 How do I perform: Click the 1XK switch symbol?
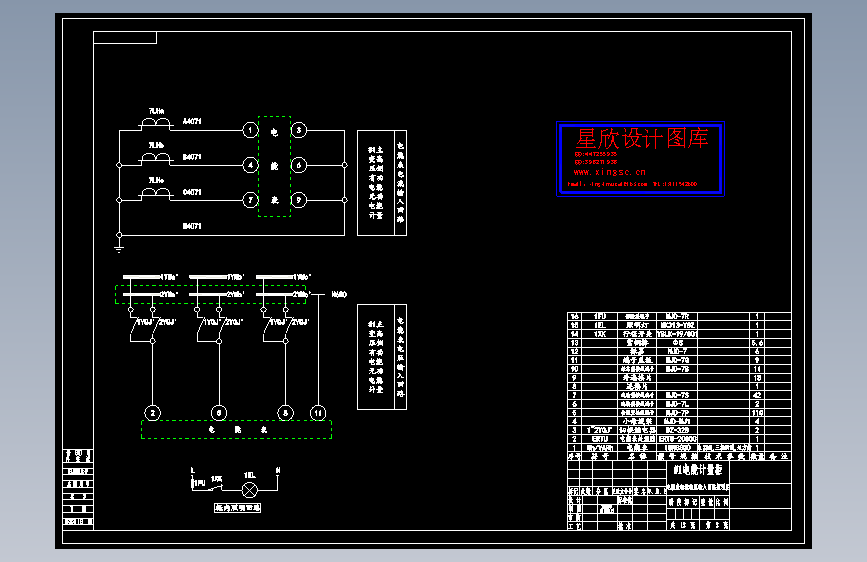217,487
